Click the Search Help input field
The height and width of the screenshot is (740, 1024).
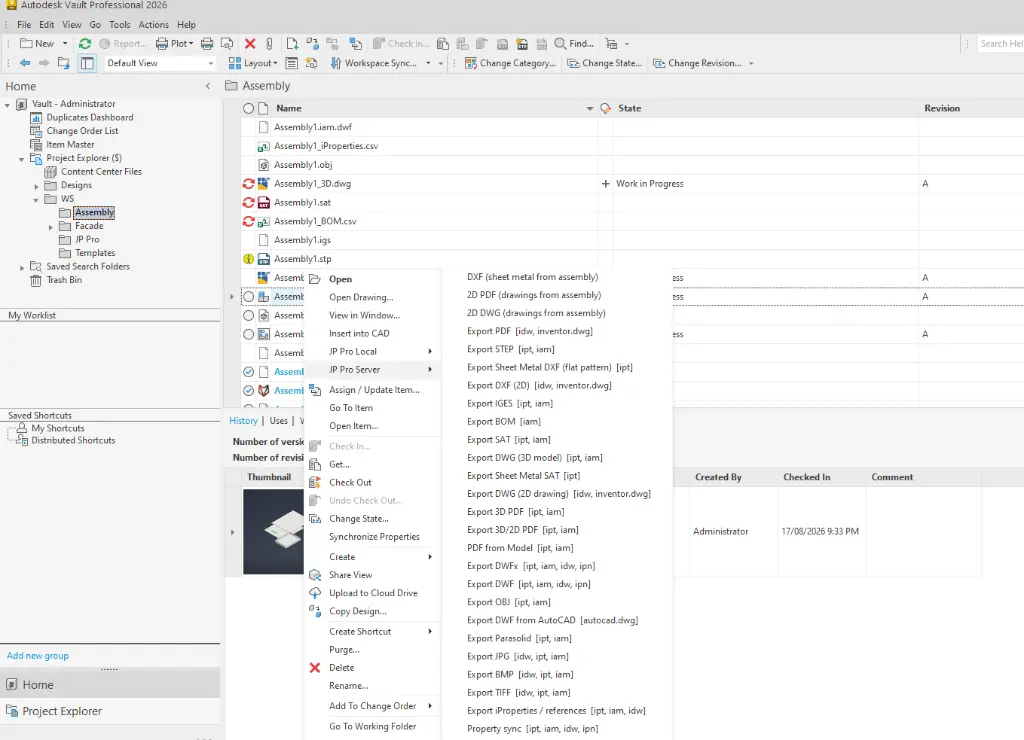pyautogui.click(x=1000, y=44)
